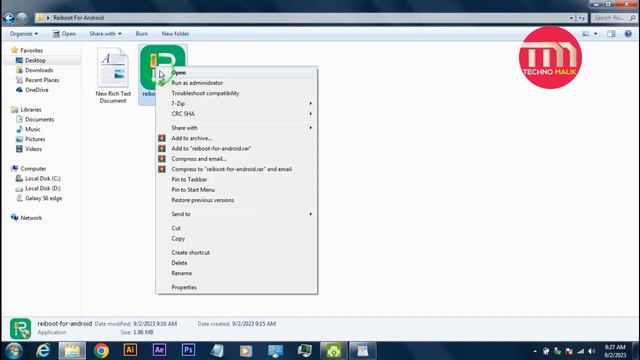This screenshot has width=640, height=360.
Task: Choose Compress to "reiboot-for-android.rar" and email
Action: pos(236,169)
